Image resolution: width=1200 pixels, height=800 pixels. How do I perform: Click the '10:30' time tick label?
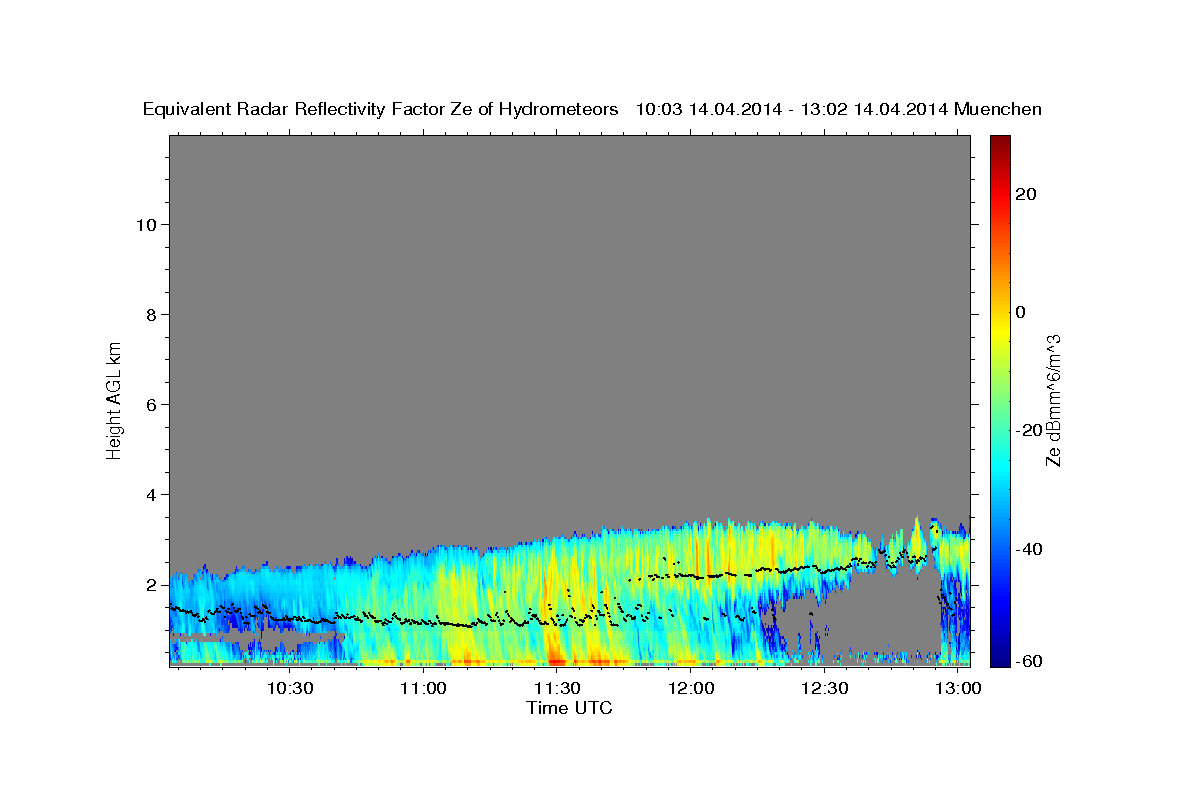pyautogui.click(x=290, y=688)
